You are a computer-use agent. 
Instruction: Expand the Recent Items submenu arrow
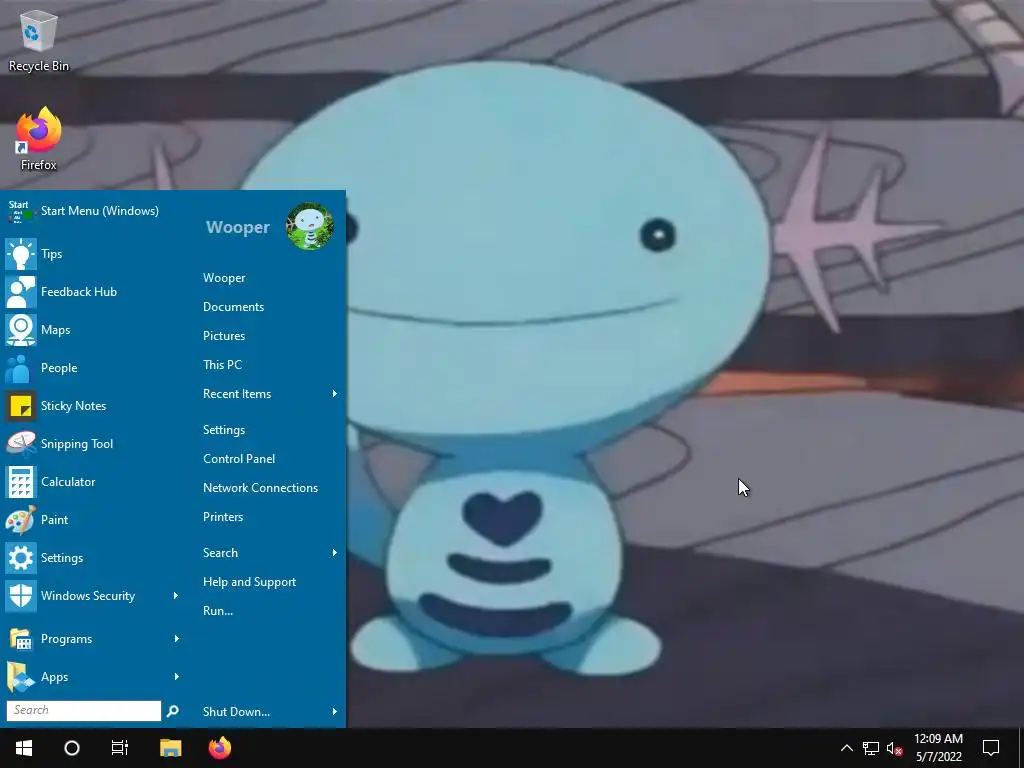click(x=334, y=394)
